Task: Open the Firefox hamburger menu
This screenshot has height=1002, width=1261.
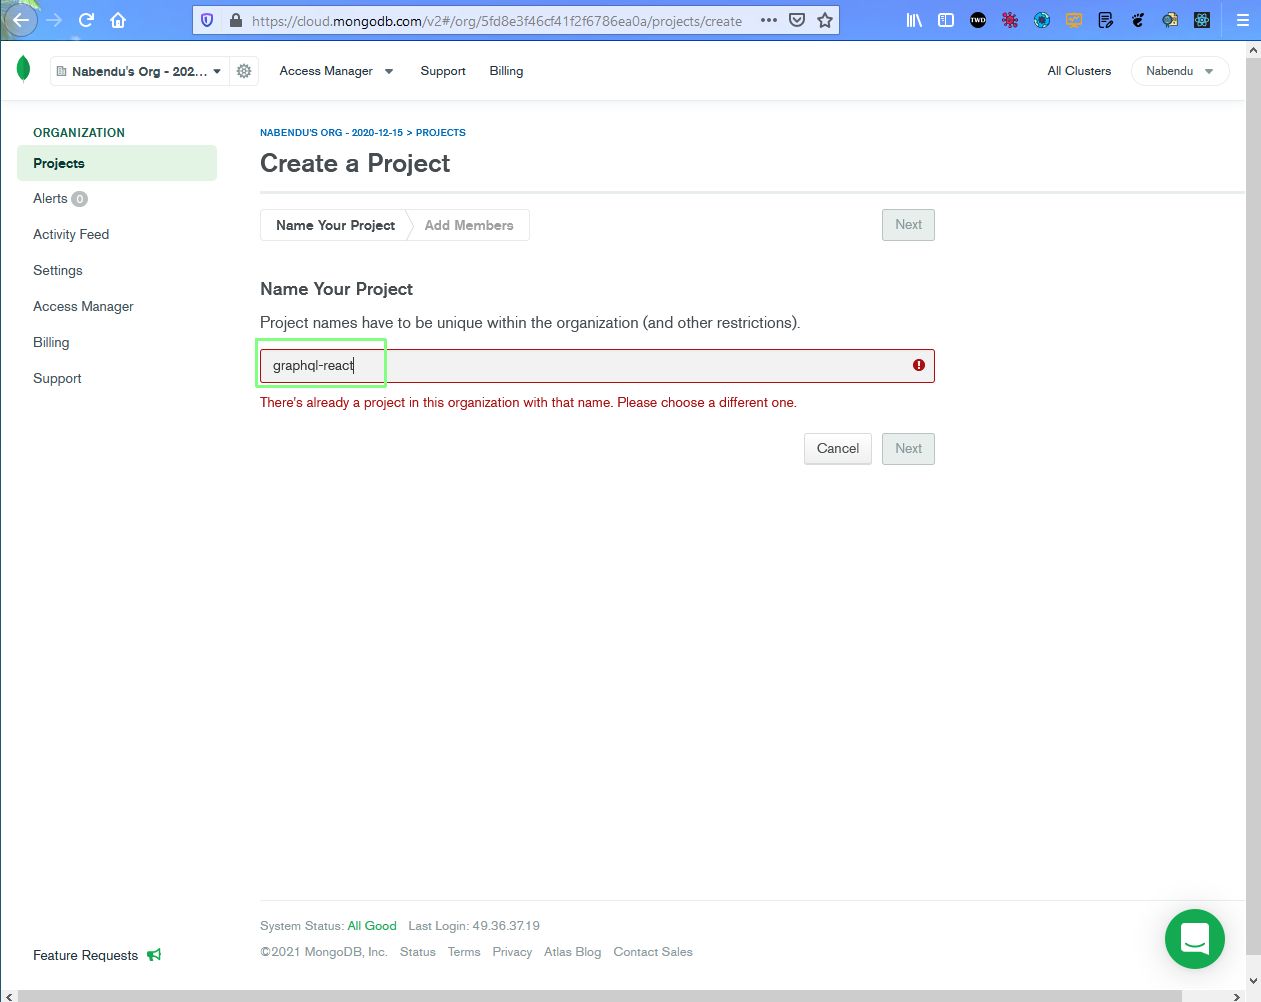Action: [1243, 20]
